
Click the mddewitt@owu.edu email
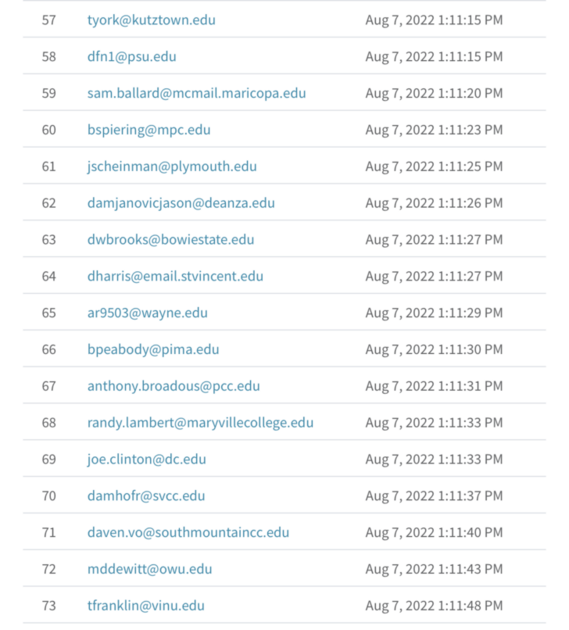(x=149, y=569)
